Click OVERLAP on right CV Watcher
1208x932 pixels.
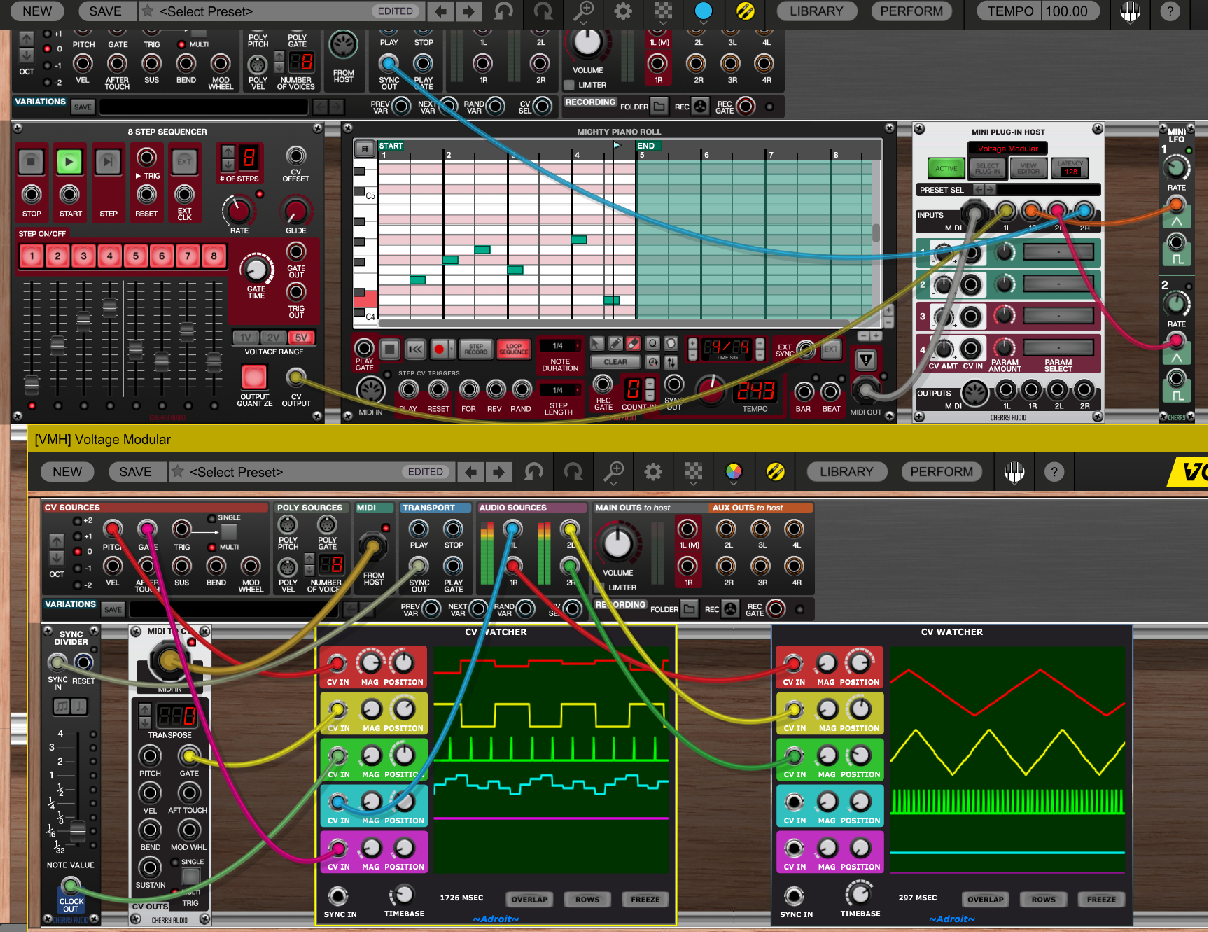tap(985, 899)
